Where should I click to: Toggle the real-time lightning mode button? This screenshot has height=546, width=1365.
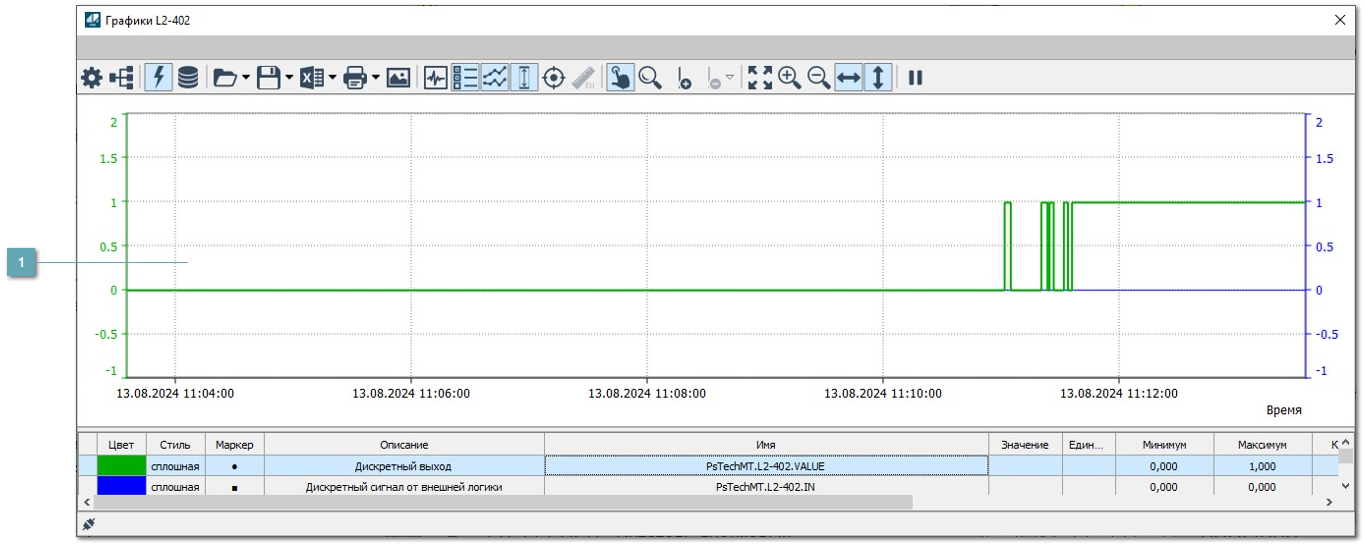(x=158, y=78)
